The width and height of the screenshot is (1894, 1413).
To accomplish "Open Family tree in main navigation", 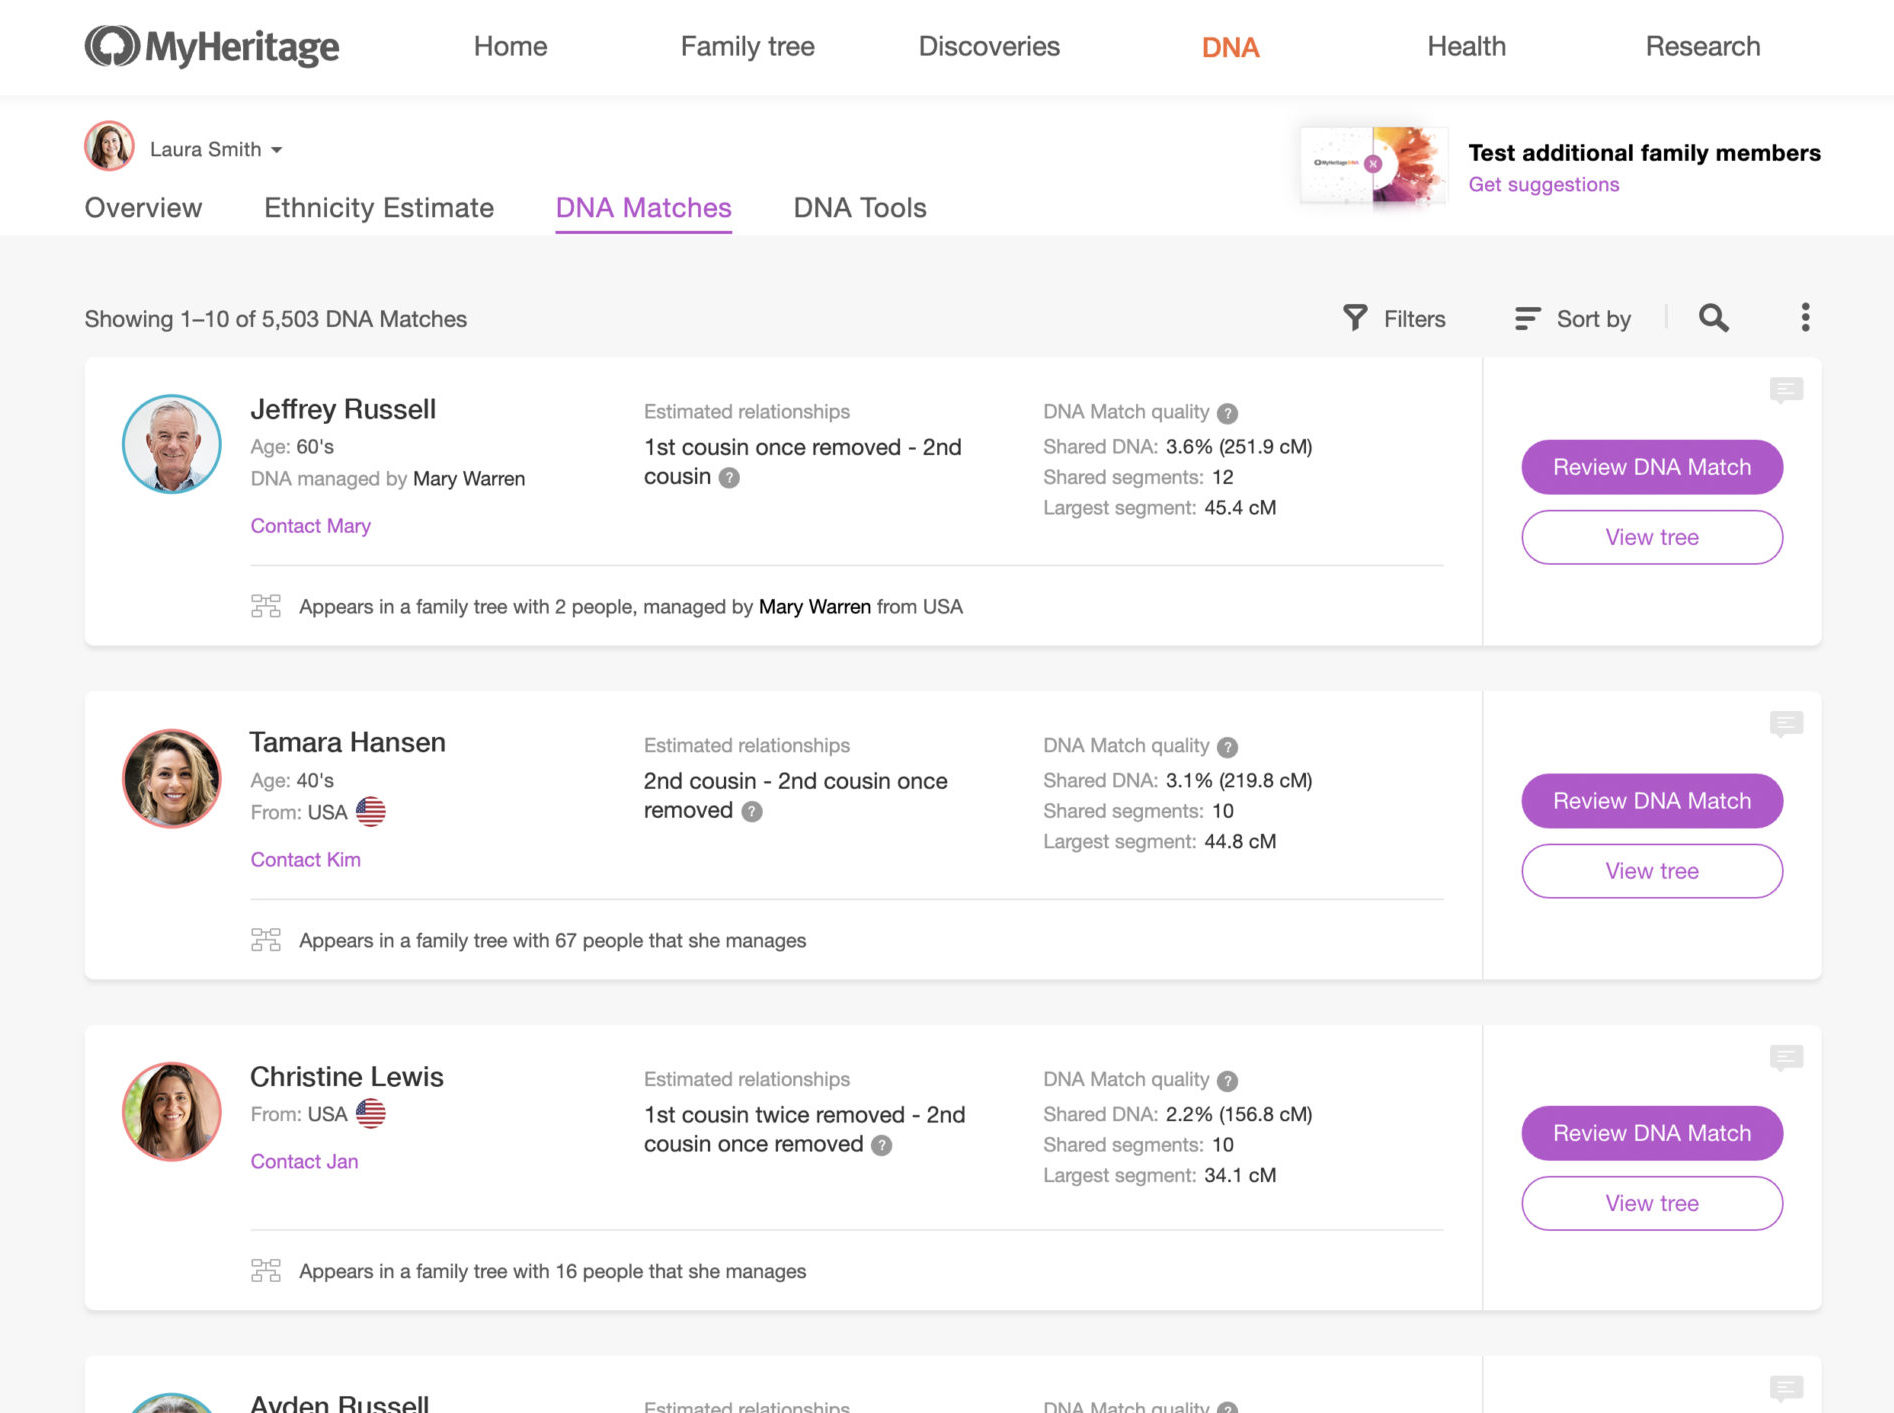I will [x=747, y=46].
